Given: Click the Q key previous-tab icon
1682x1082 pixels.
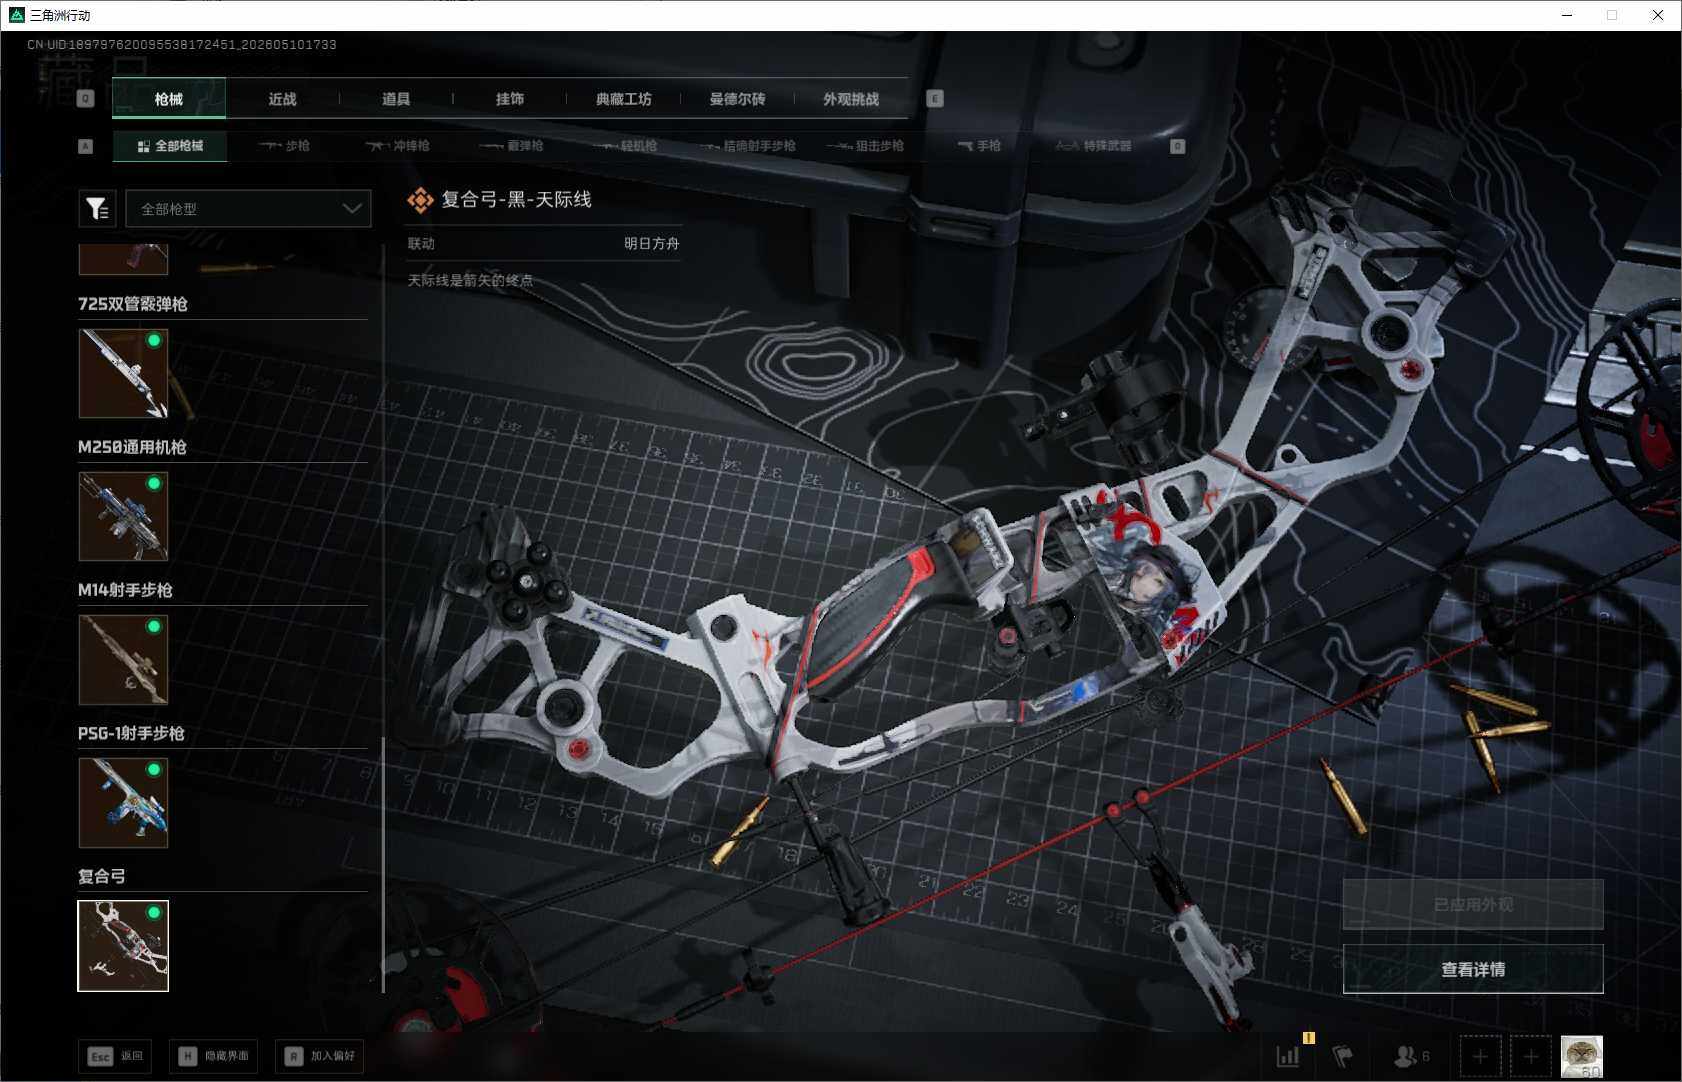Looking at the screenshot, I should [x=85, y=98].
